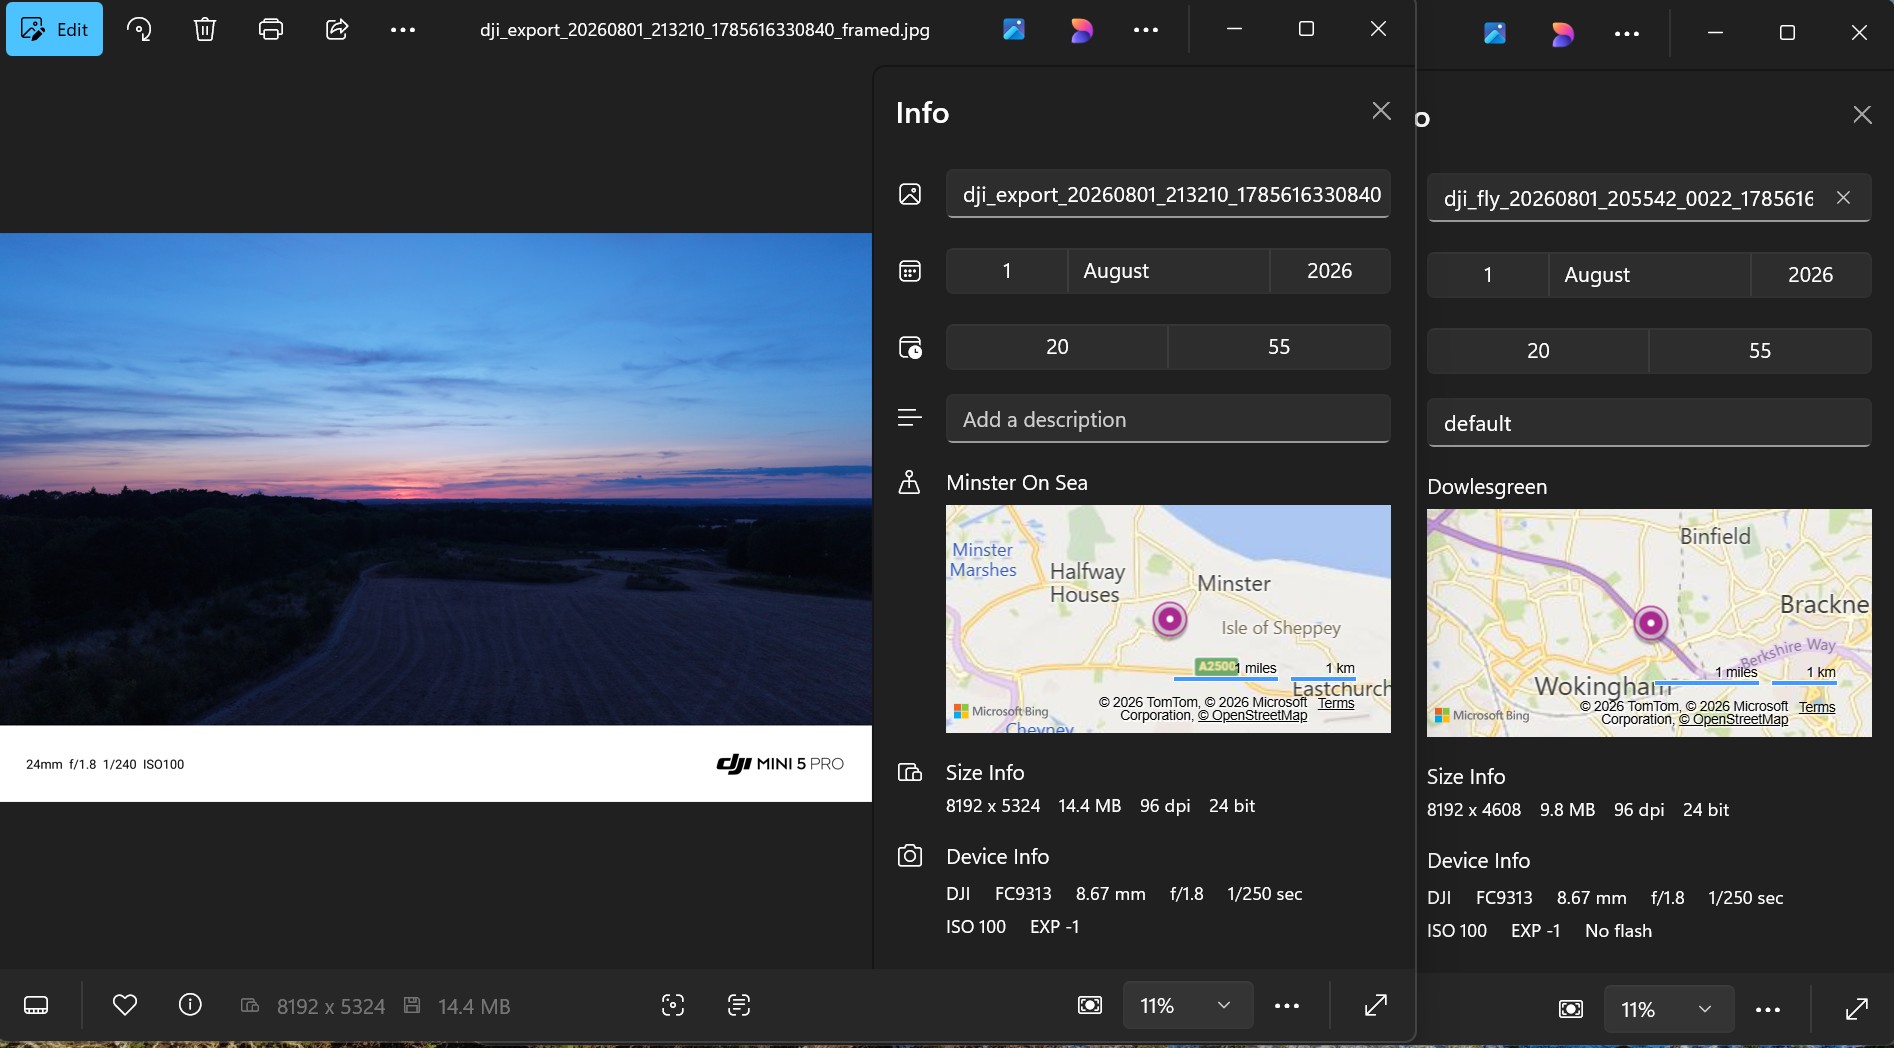Click 'Dowlesgreen' location text
Screen dimensions: 1894x1048
click(x=1487, y=487)
